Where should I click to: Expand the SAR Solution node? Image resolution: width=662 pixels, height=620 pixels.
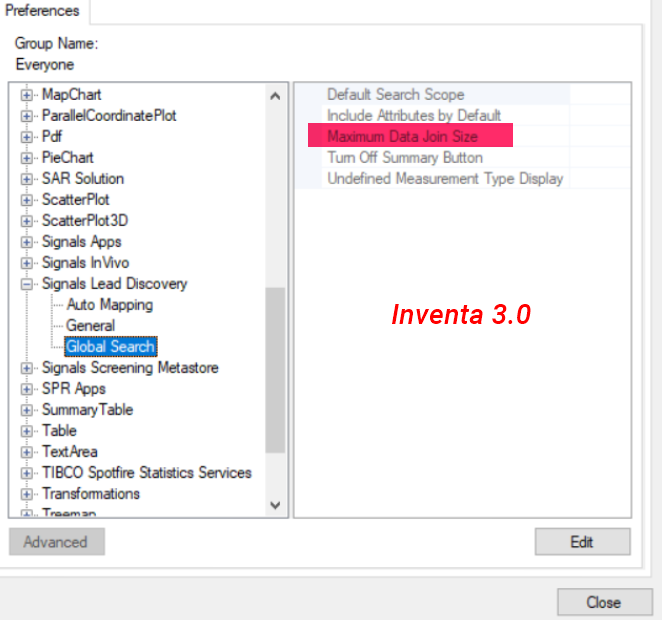click(x=26, y=179)
